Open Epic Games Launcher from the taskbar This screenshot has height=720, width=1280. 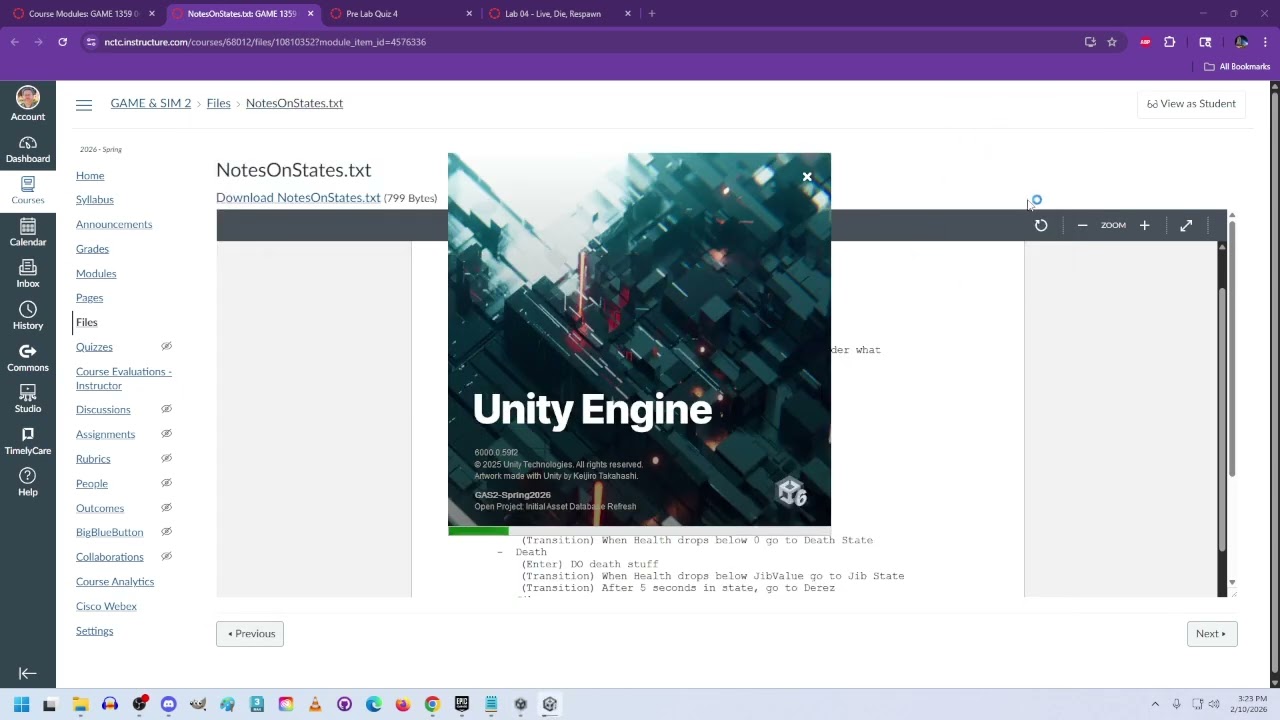coord(461,704)
